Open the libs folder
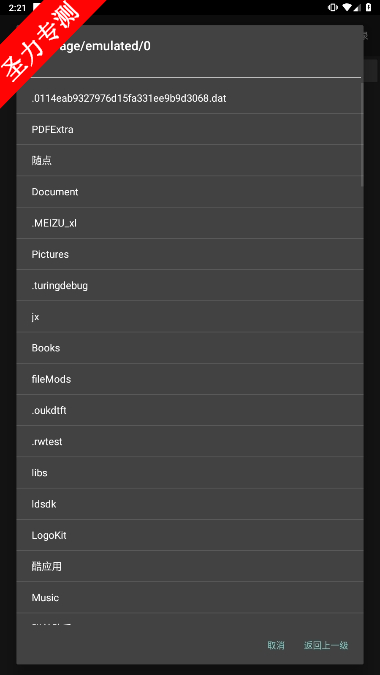 click(x=190, y=473)
